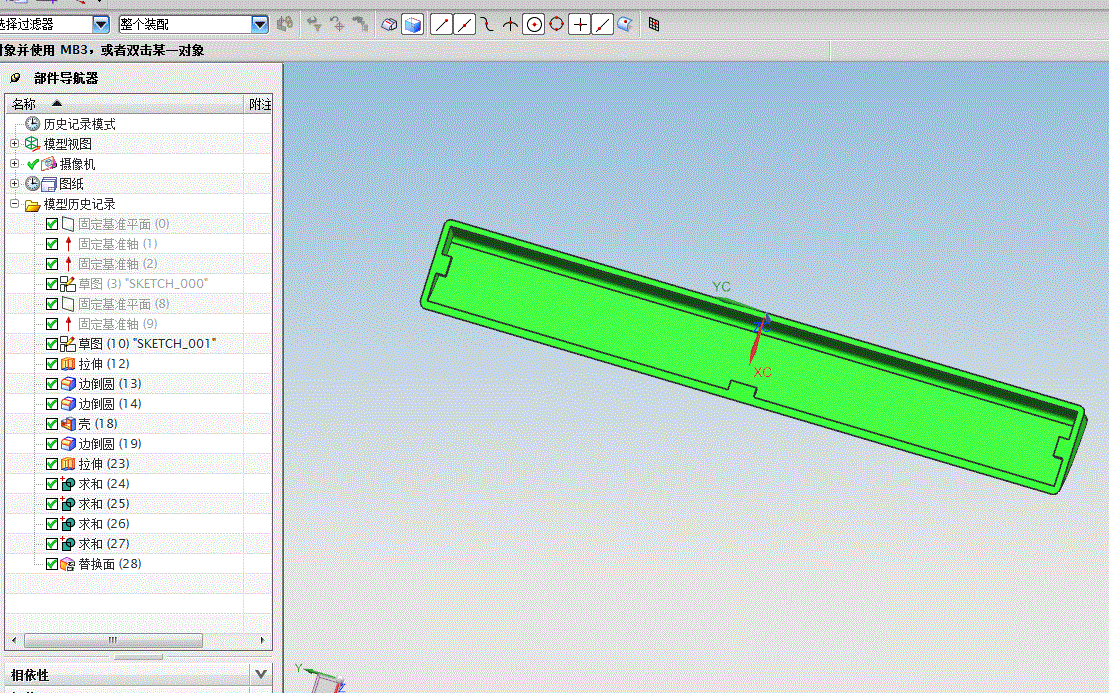Click the 附注 column header
This screenshot has width=1109, height=693.
click(x=259, y=104)
